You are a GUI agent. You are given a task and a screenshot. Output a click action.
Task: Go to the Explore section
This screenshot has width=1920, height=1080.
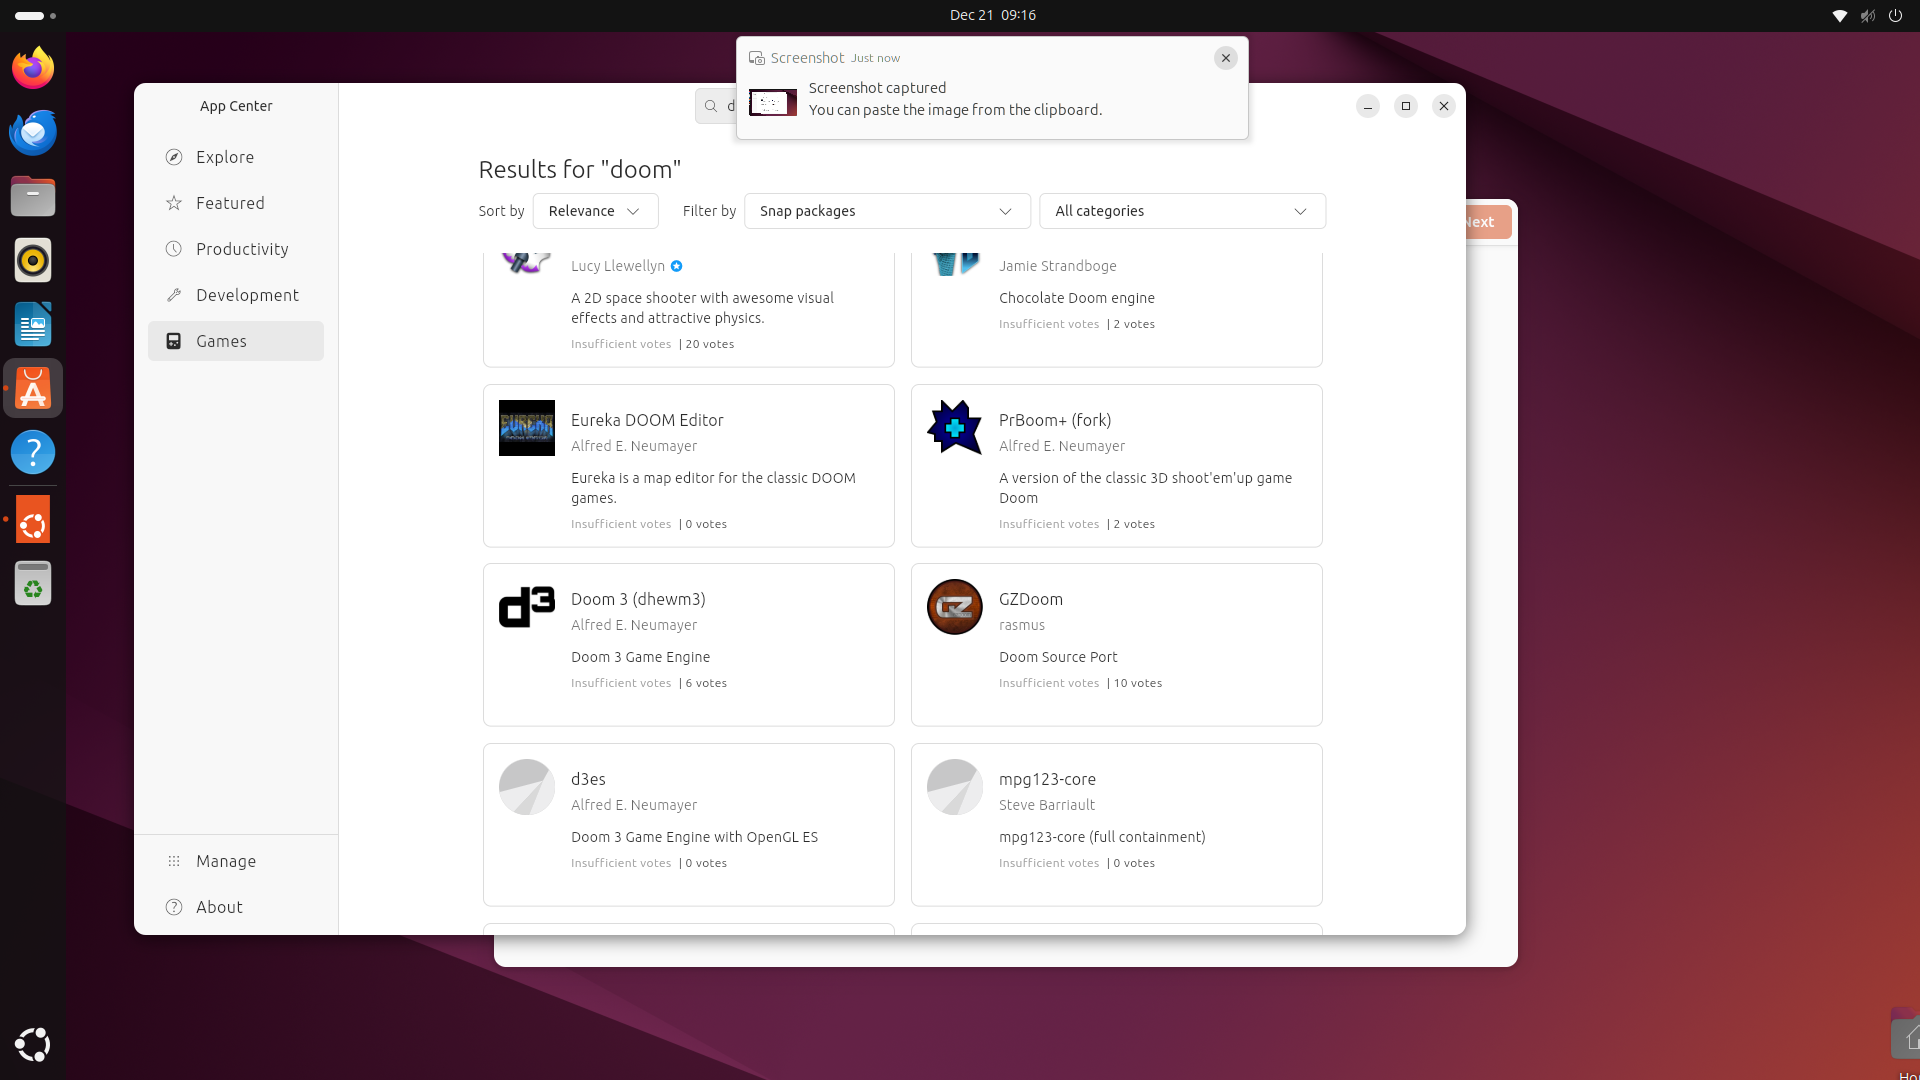coord(225,157)
